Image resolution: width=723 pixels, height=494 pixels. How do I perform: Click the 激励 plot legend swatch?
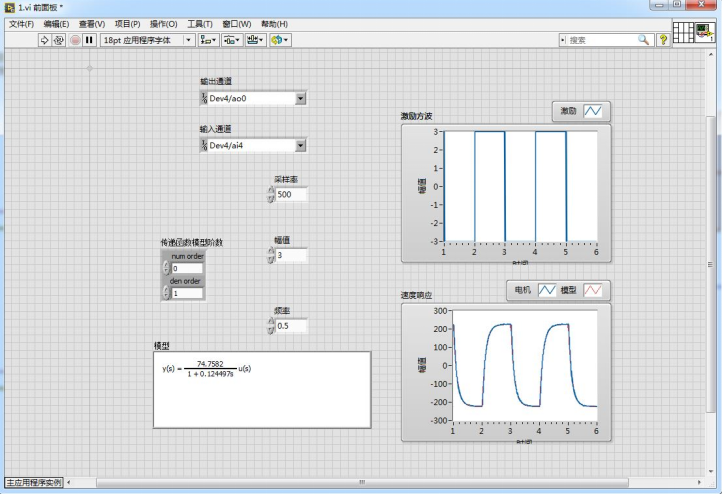click(594, 111)
